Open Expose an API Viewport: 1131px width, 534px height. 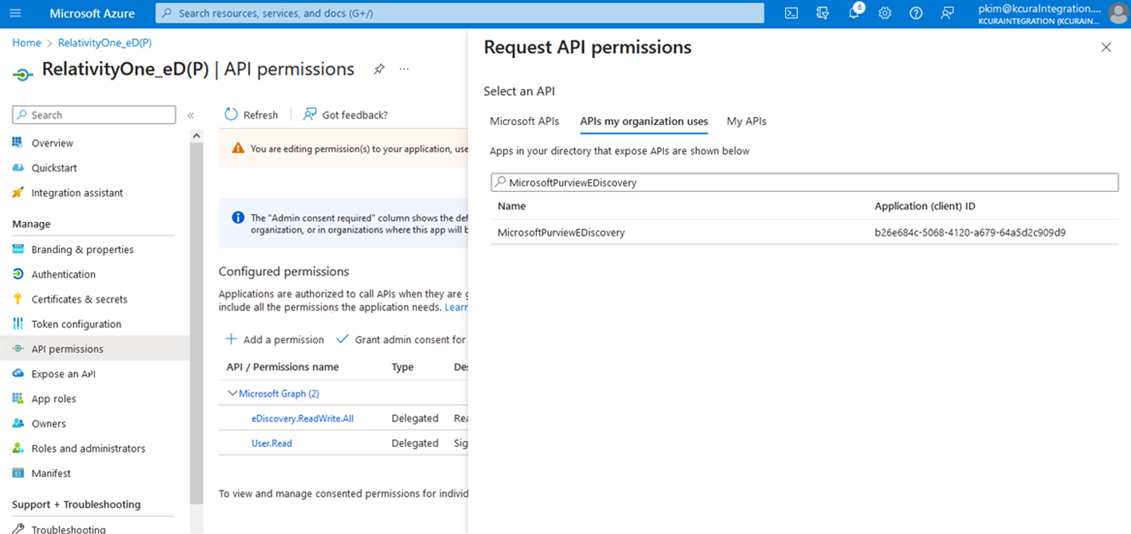pos(63,374)
